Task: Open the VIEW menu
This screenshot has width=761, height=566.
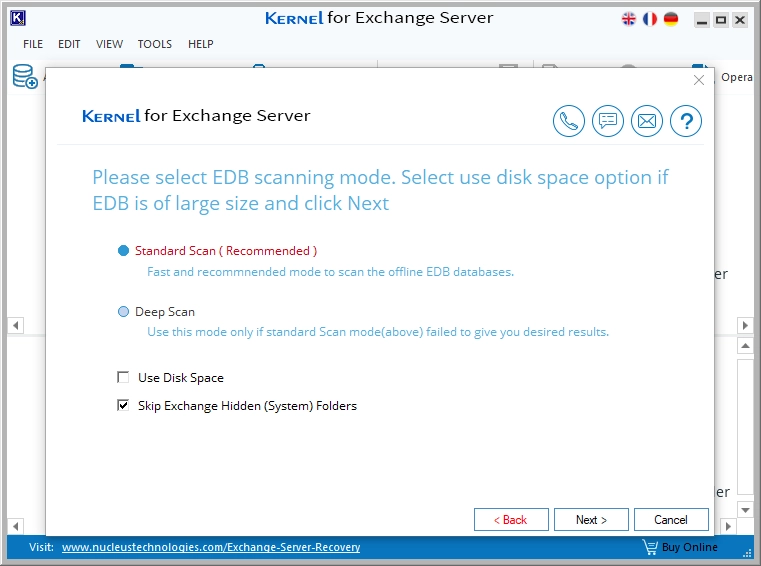Action: point(109,44)
